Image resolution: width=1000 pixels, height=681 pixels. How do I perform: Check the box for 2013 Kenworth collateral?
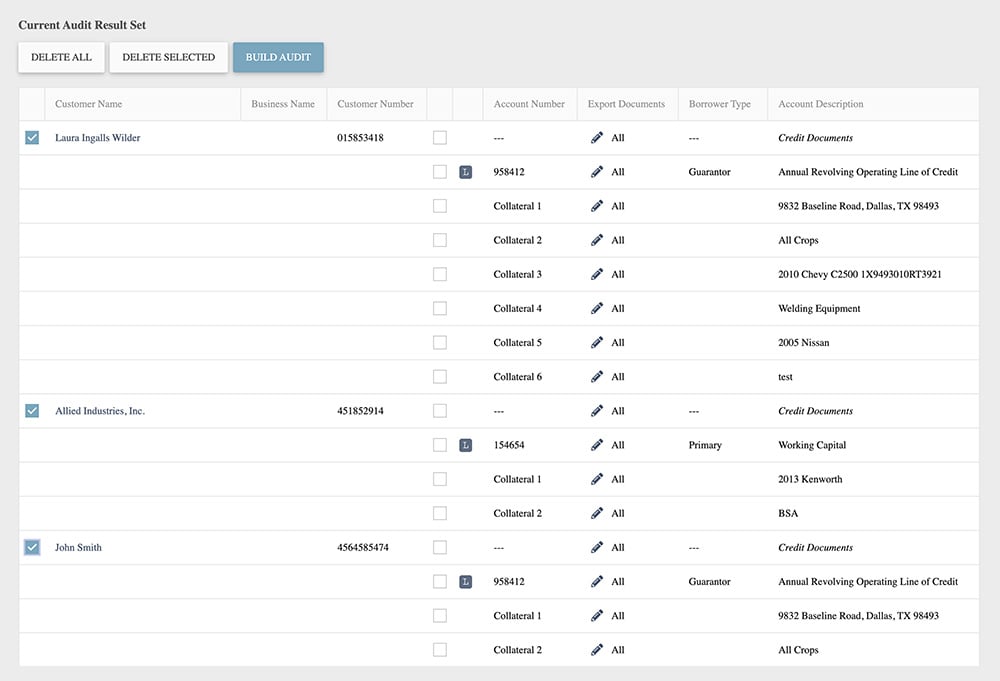(x=440, y=479)
